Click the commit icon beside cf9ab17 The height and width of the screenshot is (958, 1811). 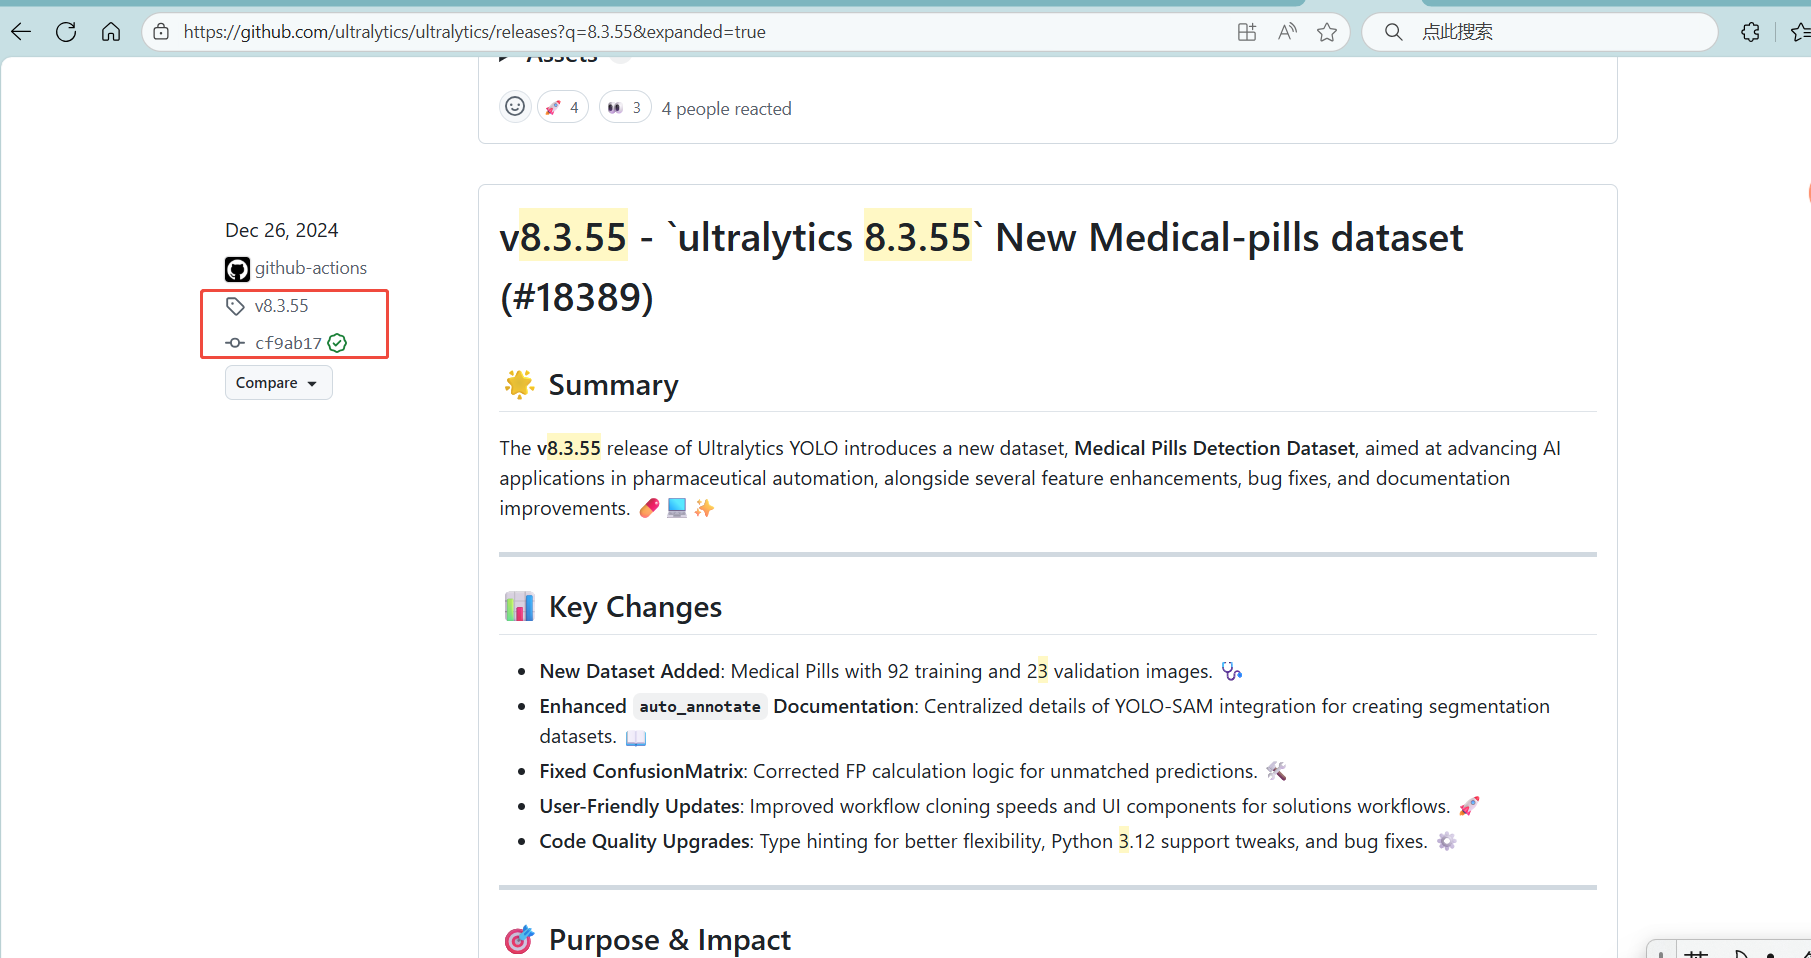(x=236, y=343)
